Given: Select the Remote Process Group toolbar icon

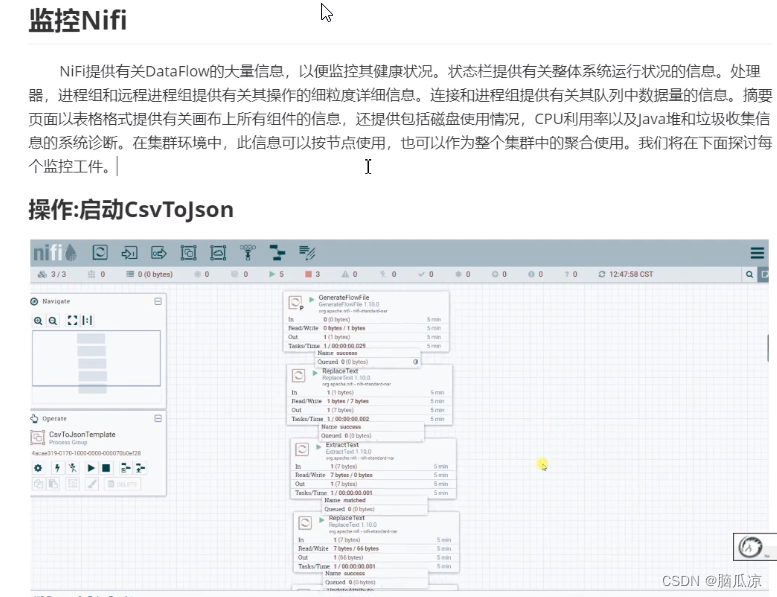Looking at the screenshot, I should [x=218, y=253].
